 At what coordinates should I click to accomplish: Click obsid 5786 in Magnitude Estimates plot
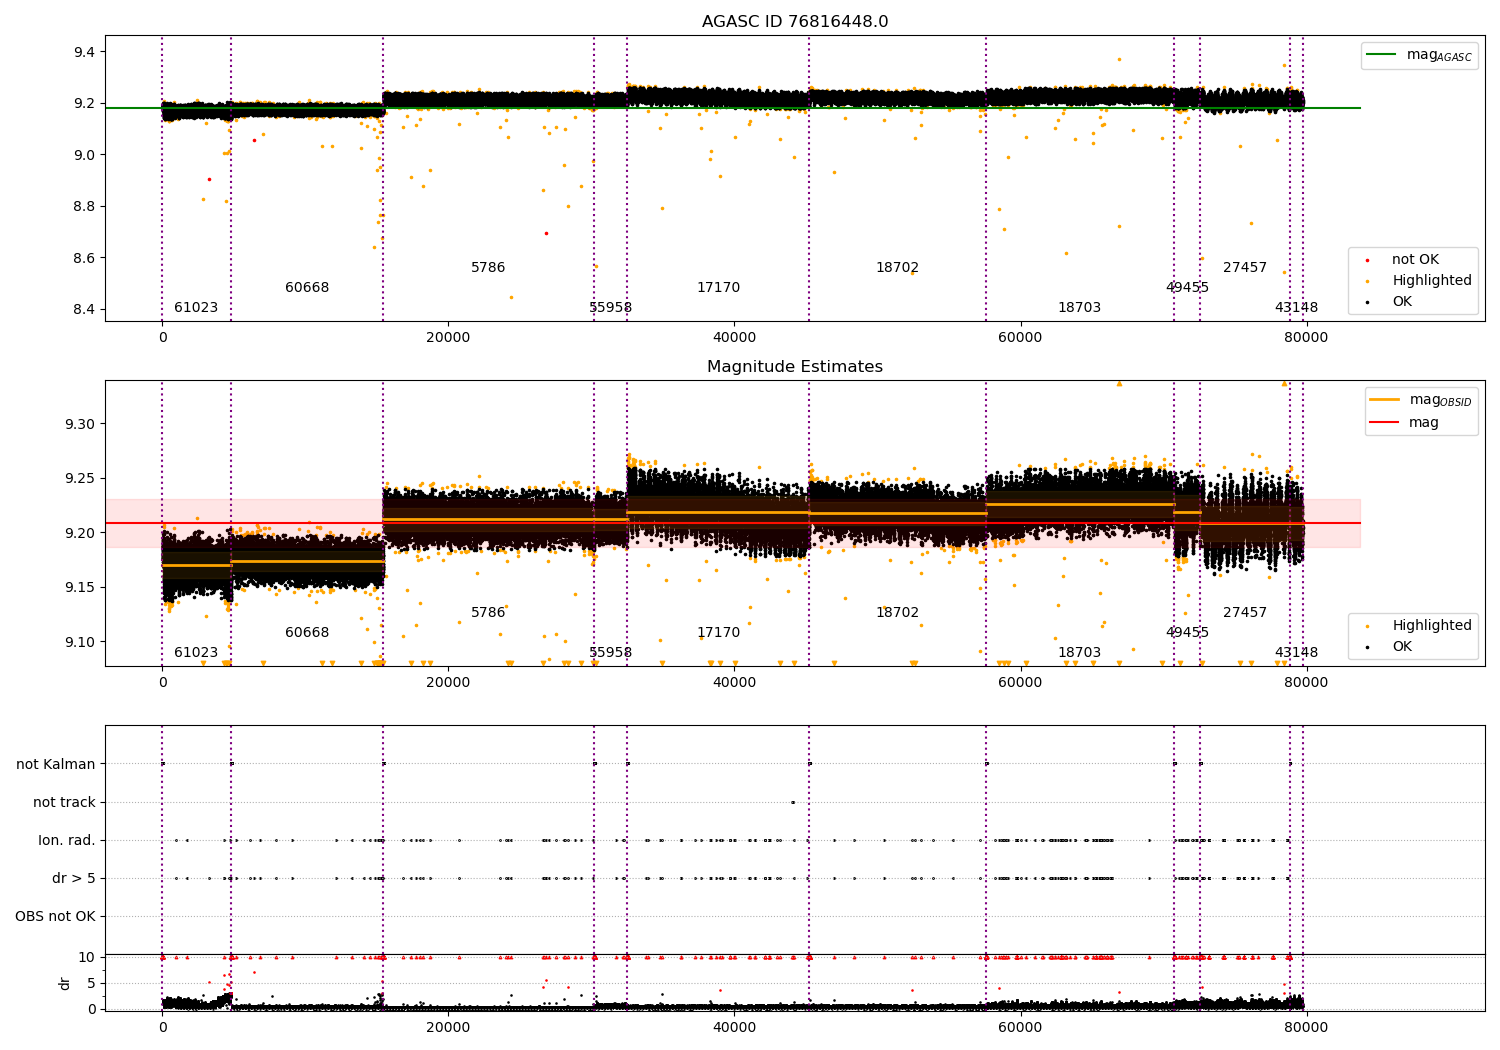pyautogui.click(x=488, y=613)
